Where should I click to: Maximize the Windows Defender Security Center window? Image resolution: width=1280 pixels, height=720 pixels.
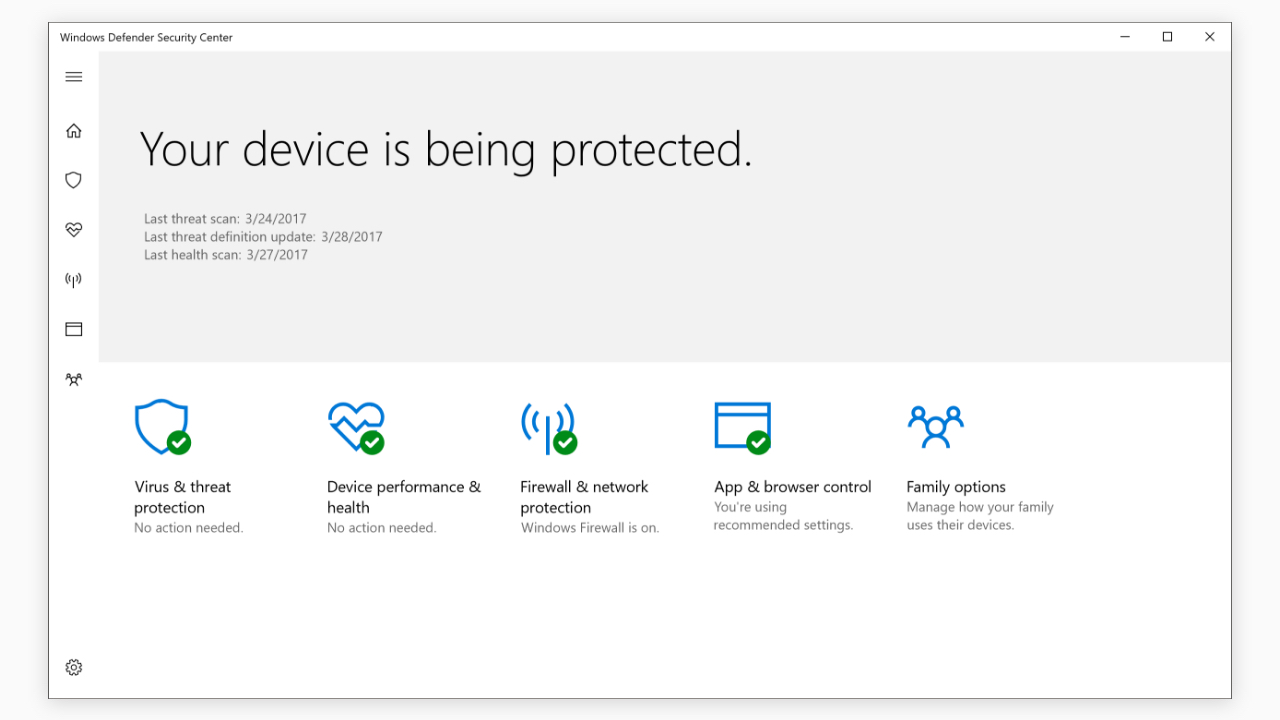pos(1167,37)
